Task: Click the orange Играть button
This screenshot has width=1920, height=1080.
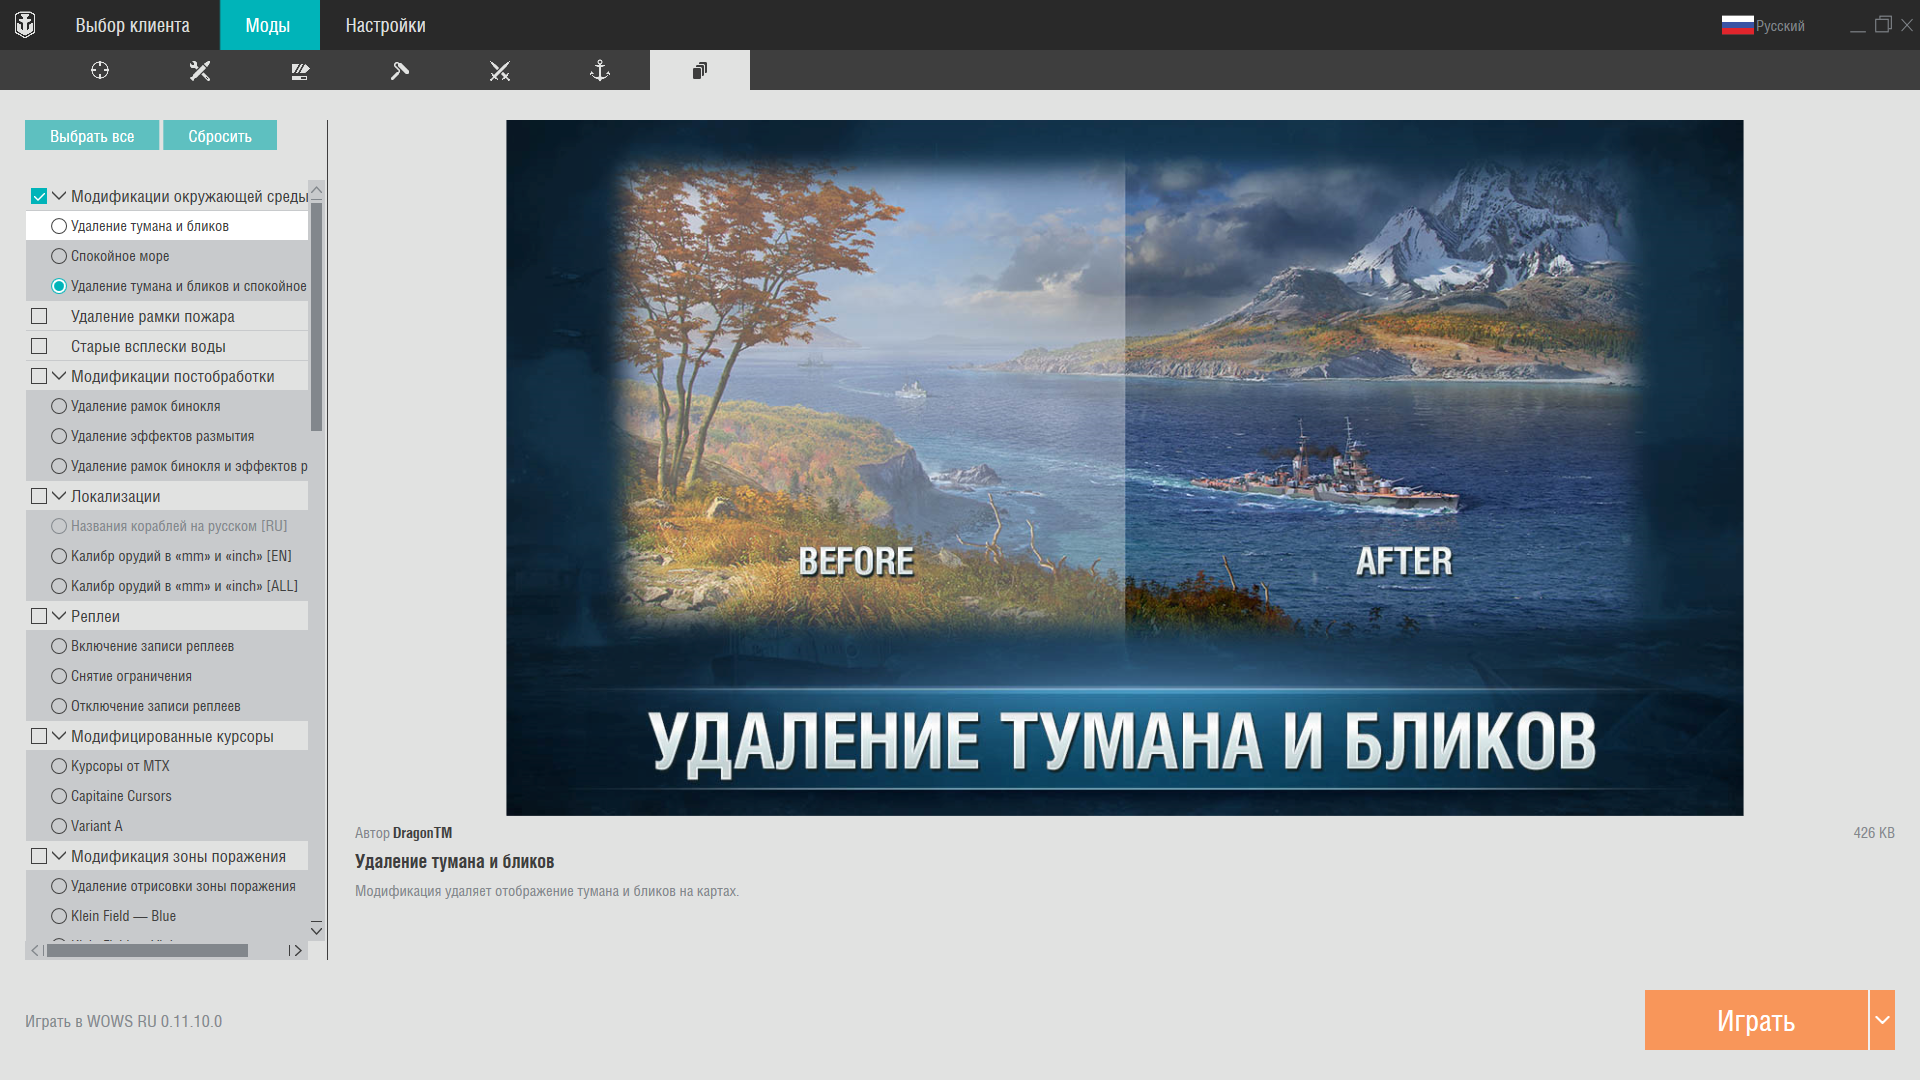Action: 1756,1020
